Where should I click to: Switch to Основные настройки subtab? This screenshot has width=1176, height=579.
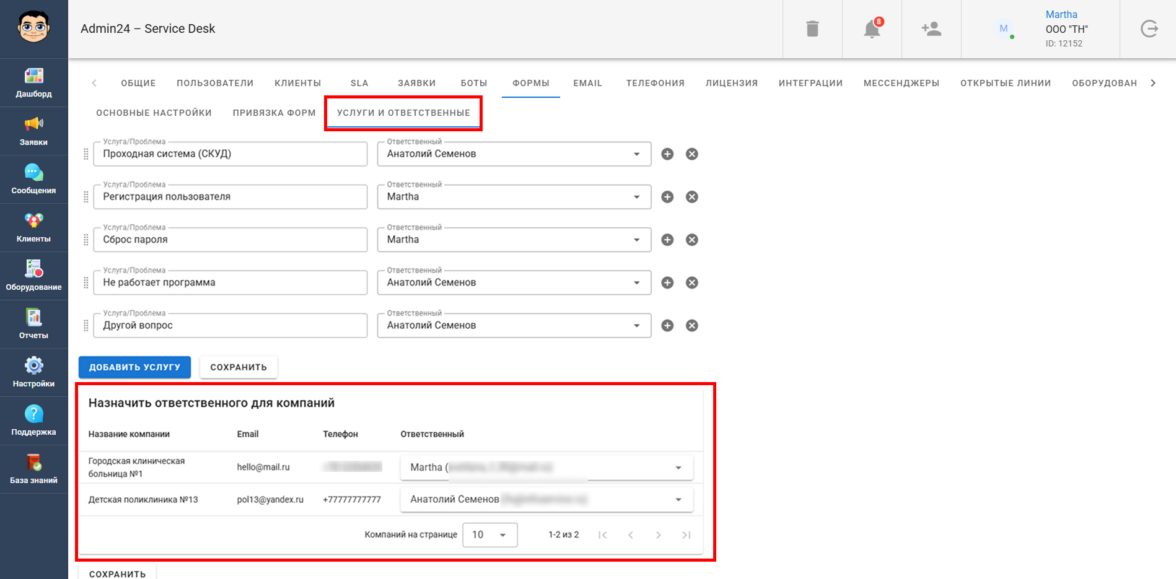pyautogui.click(x=154, y=113)
